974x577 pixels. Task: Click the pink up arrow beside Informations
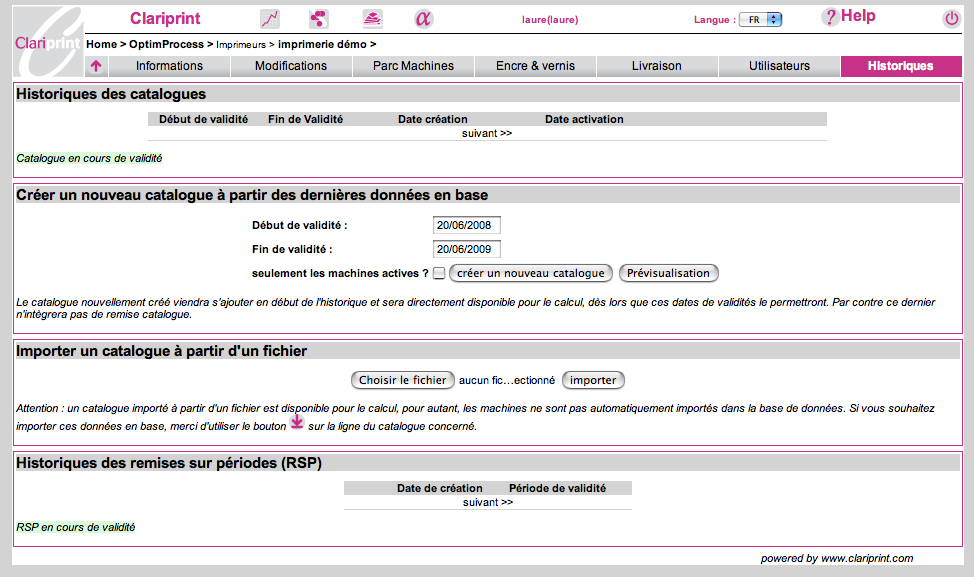pos(96,67)
